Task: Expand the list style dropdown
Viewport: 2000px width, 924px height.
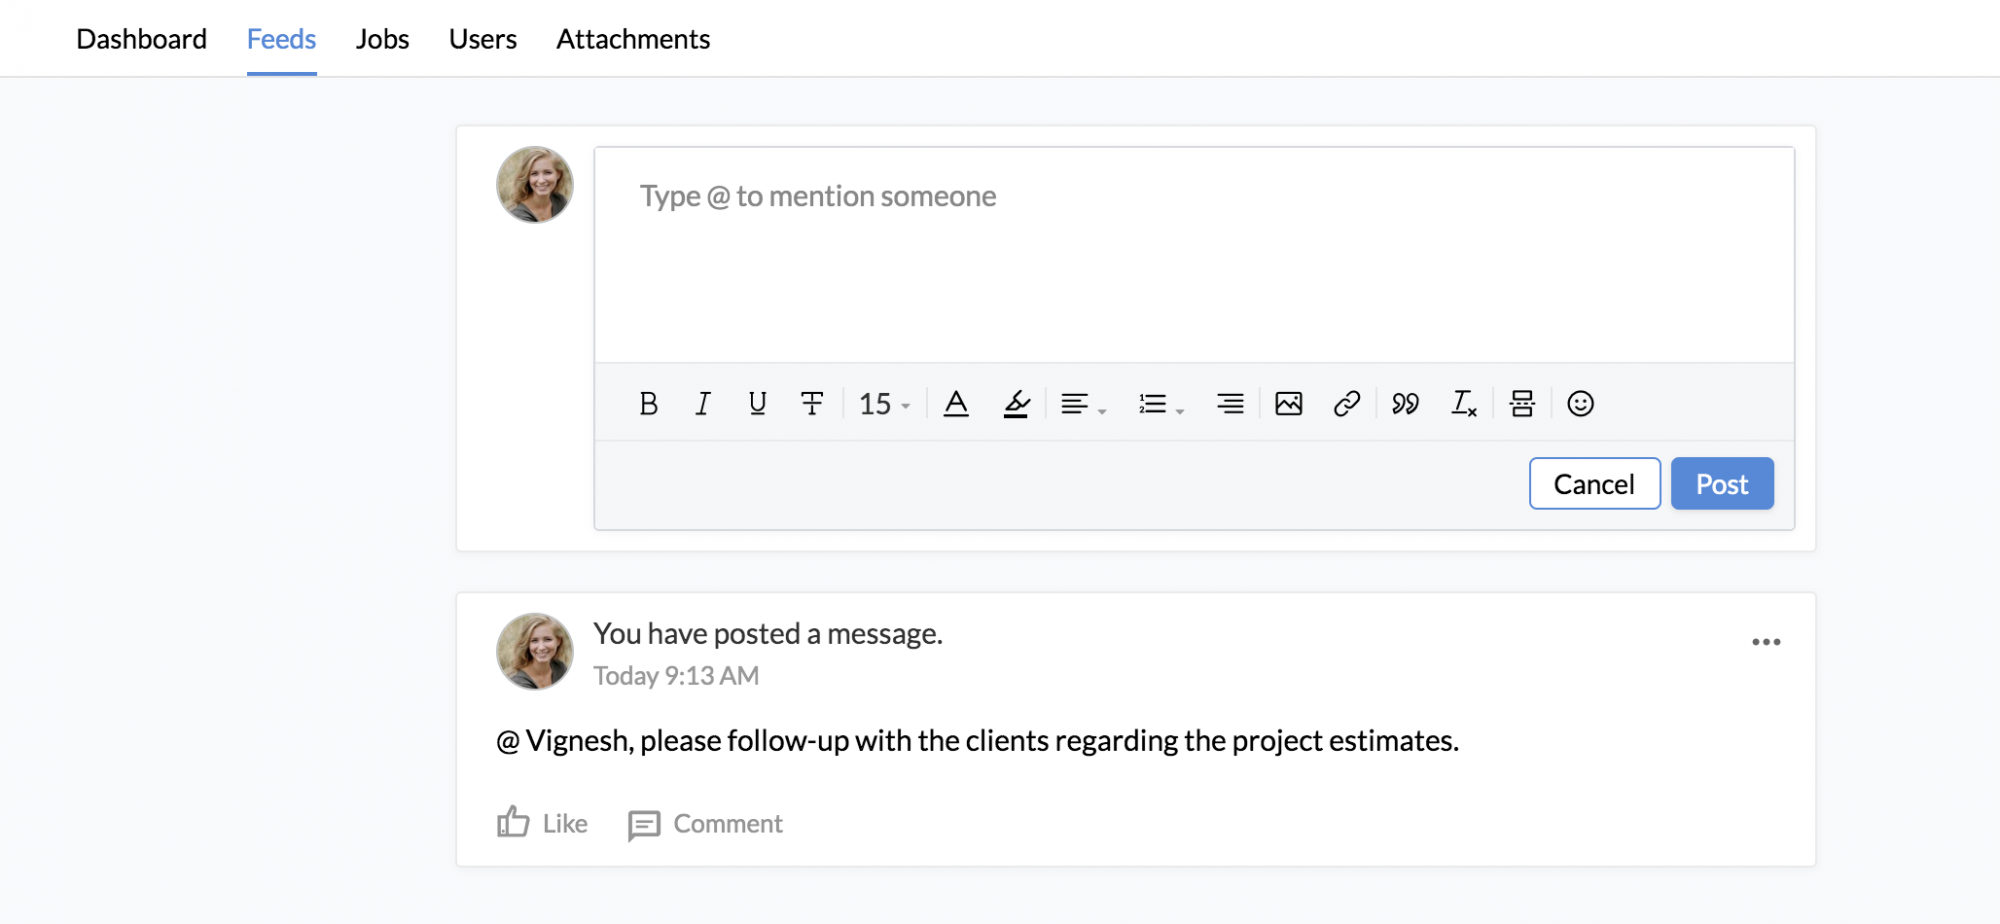Action: pyautogui.click(x=1161, y=404)
